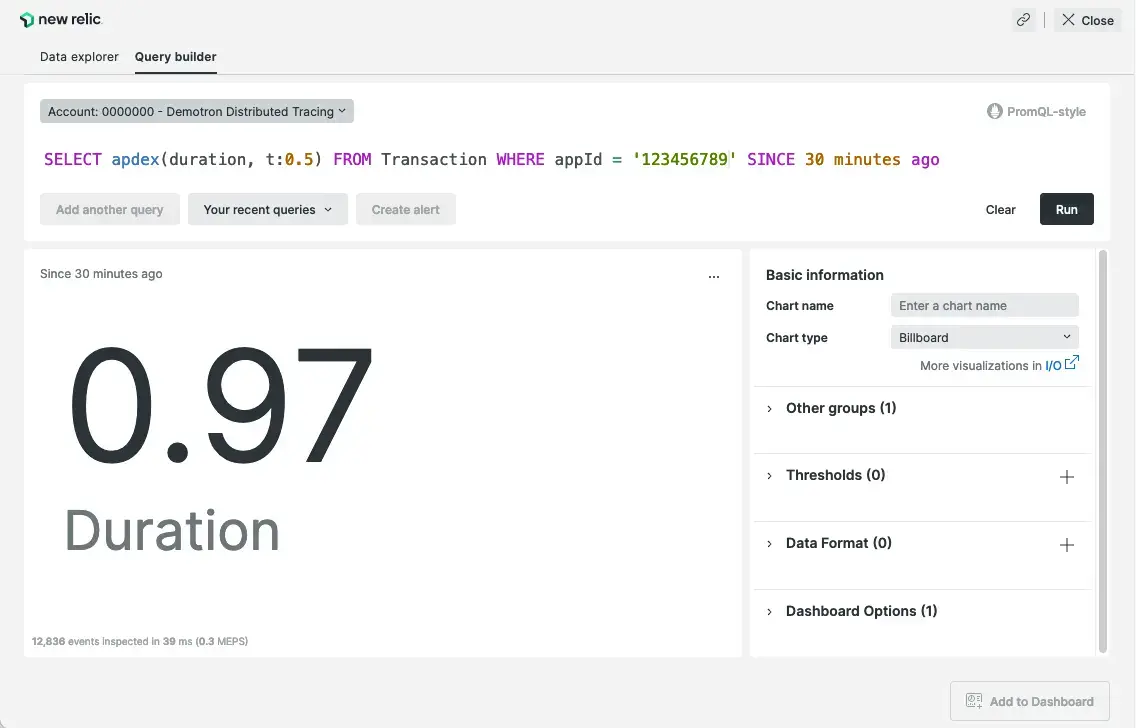This screenshot has width=1136, height=728.
Task: Clear the current query
Action: [1000, 210]
